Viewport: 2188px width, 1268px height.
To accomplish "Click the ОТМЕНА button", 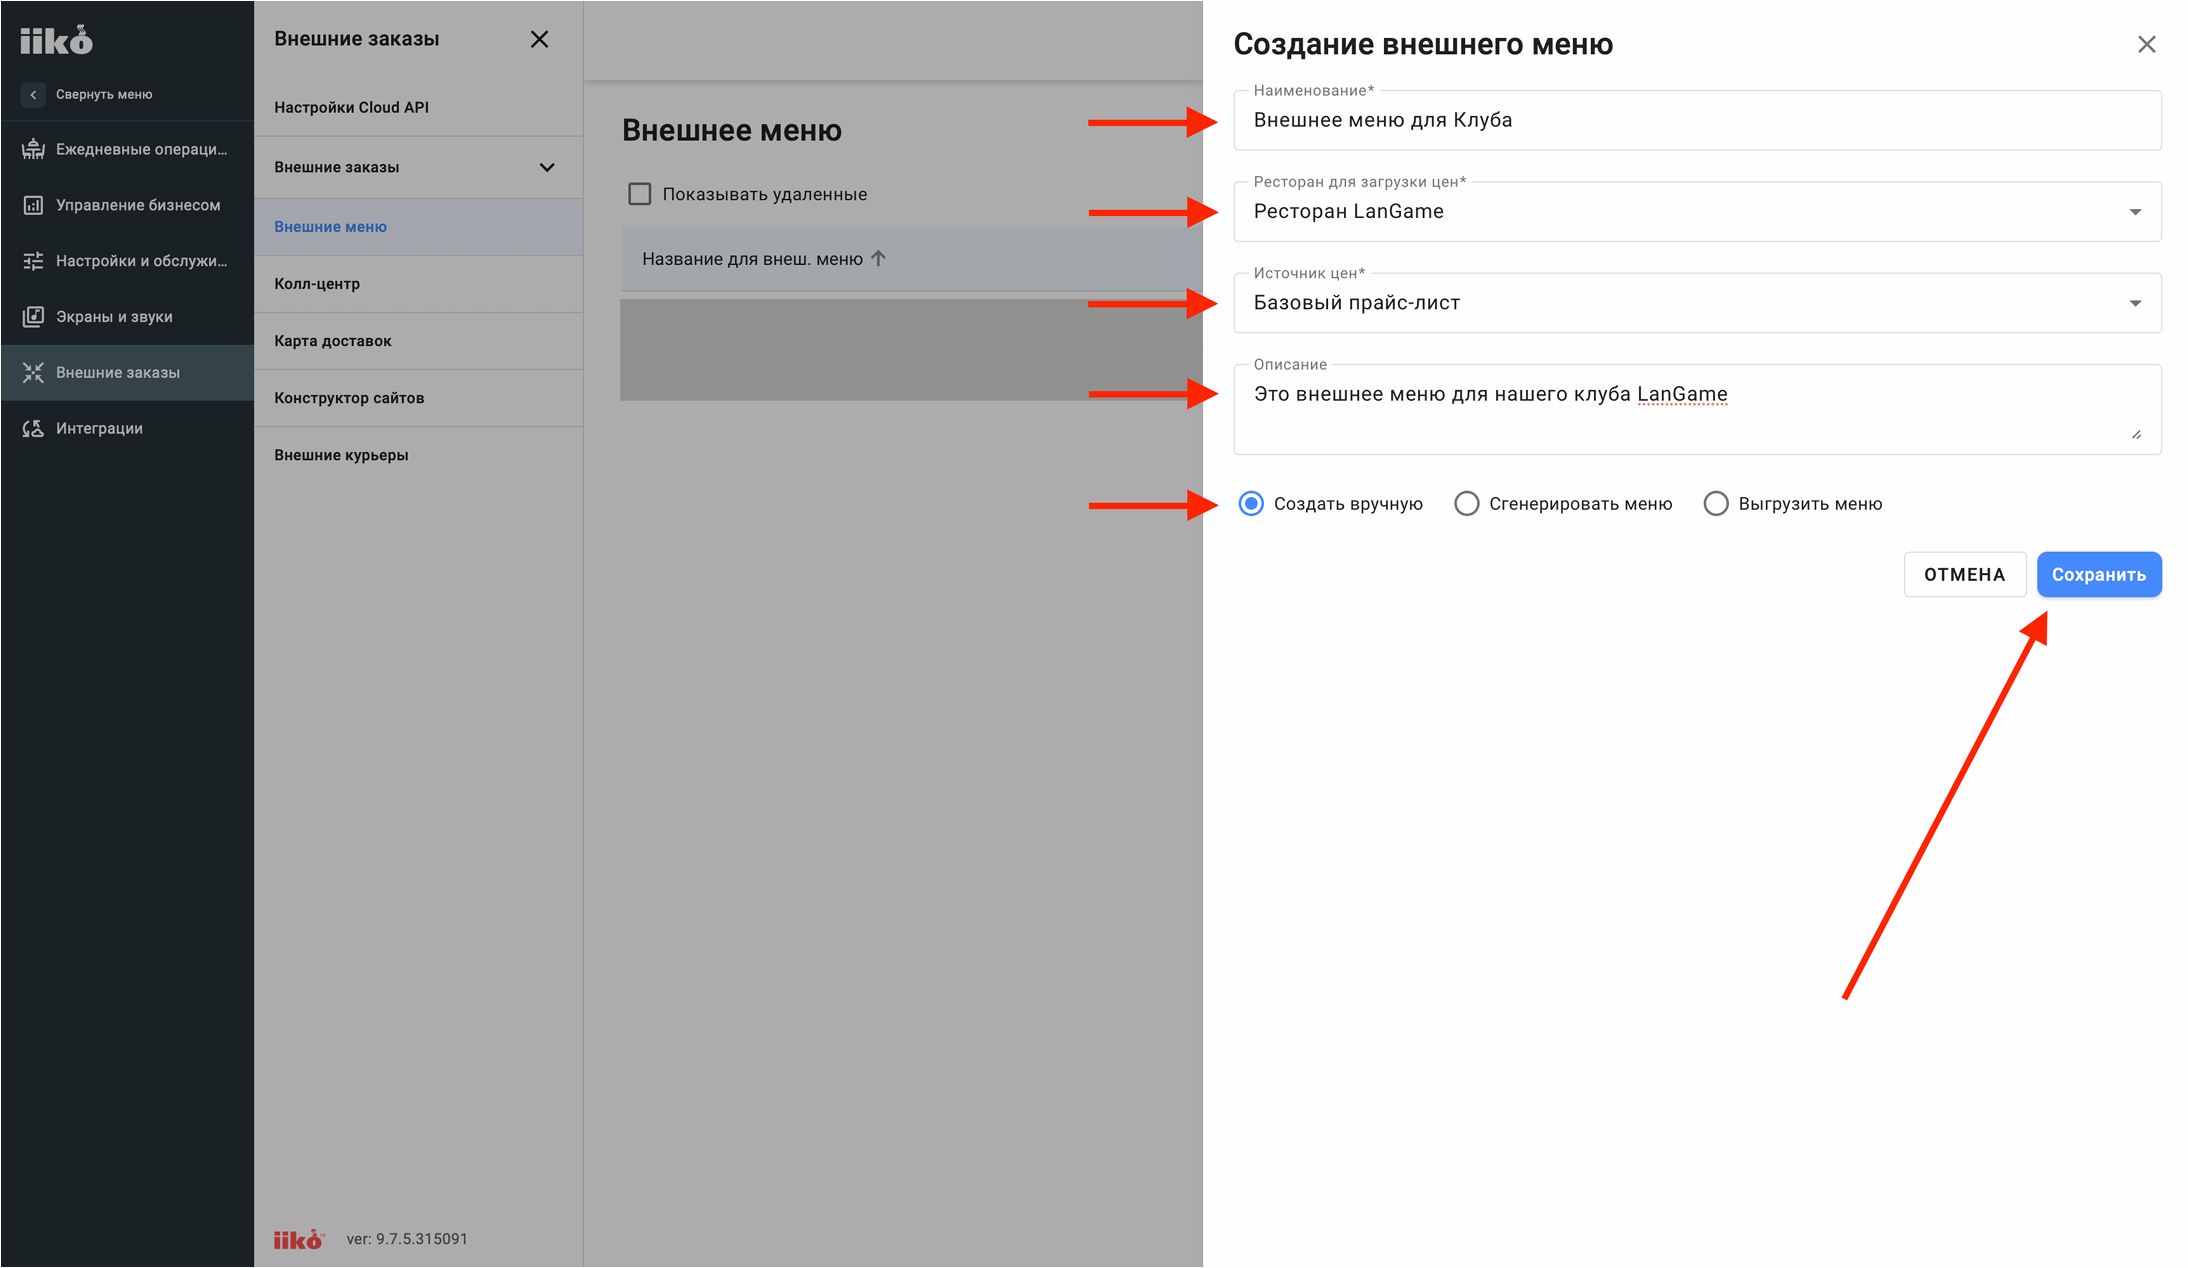I will click(1965, 574).
